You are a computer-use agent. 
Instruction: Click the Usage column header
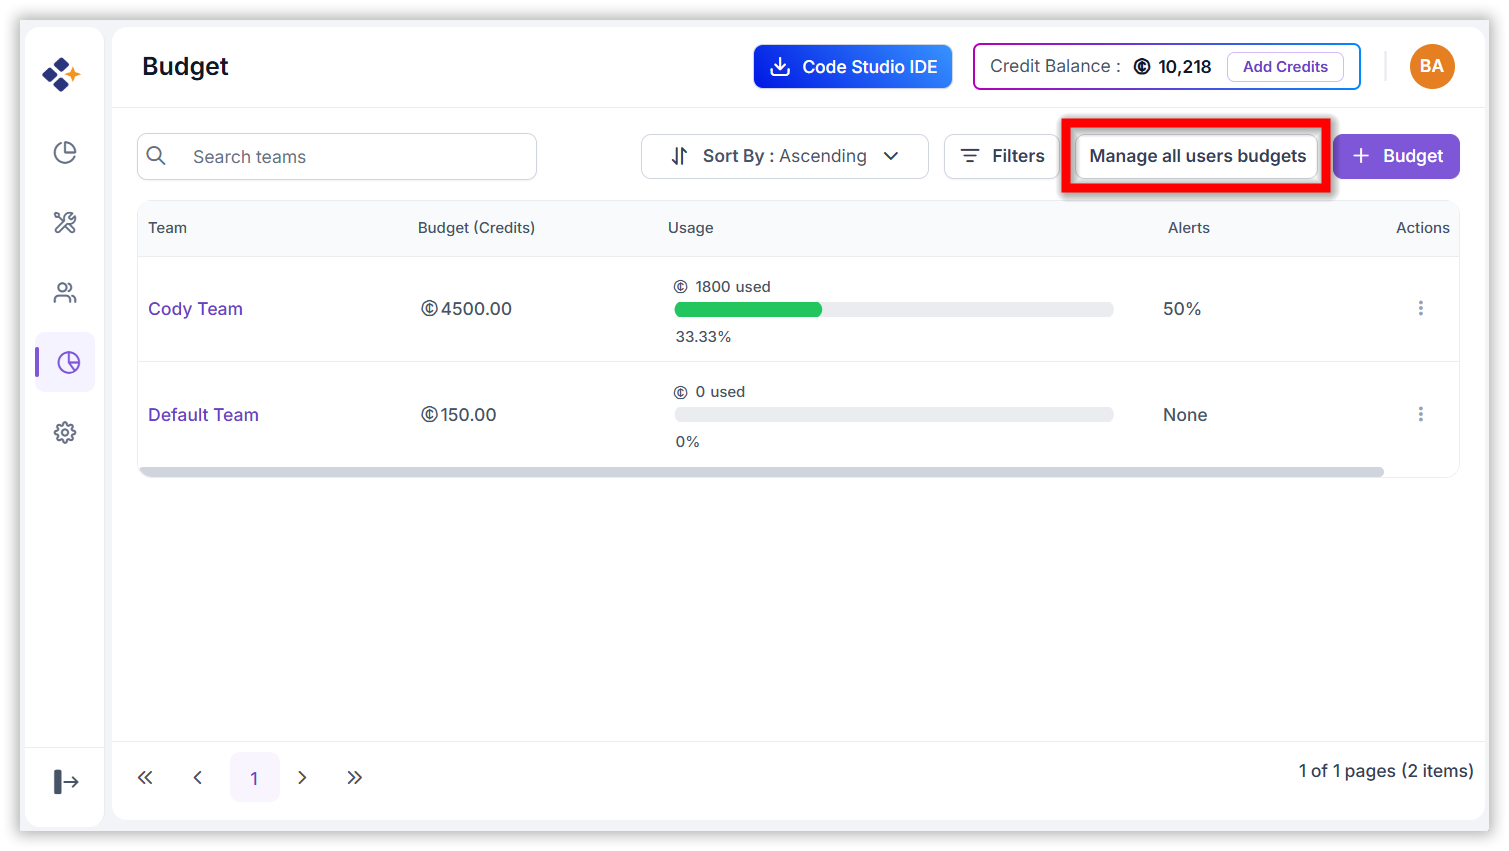pos(690,228)
